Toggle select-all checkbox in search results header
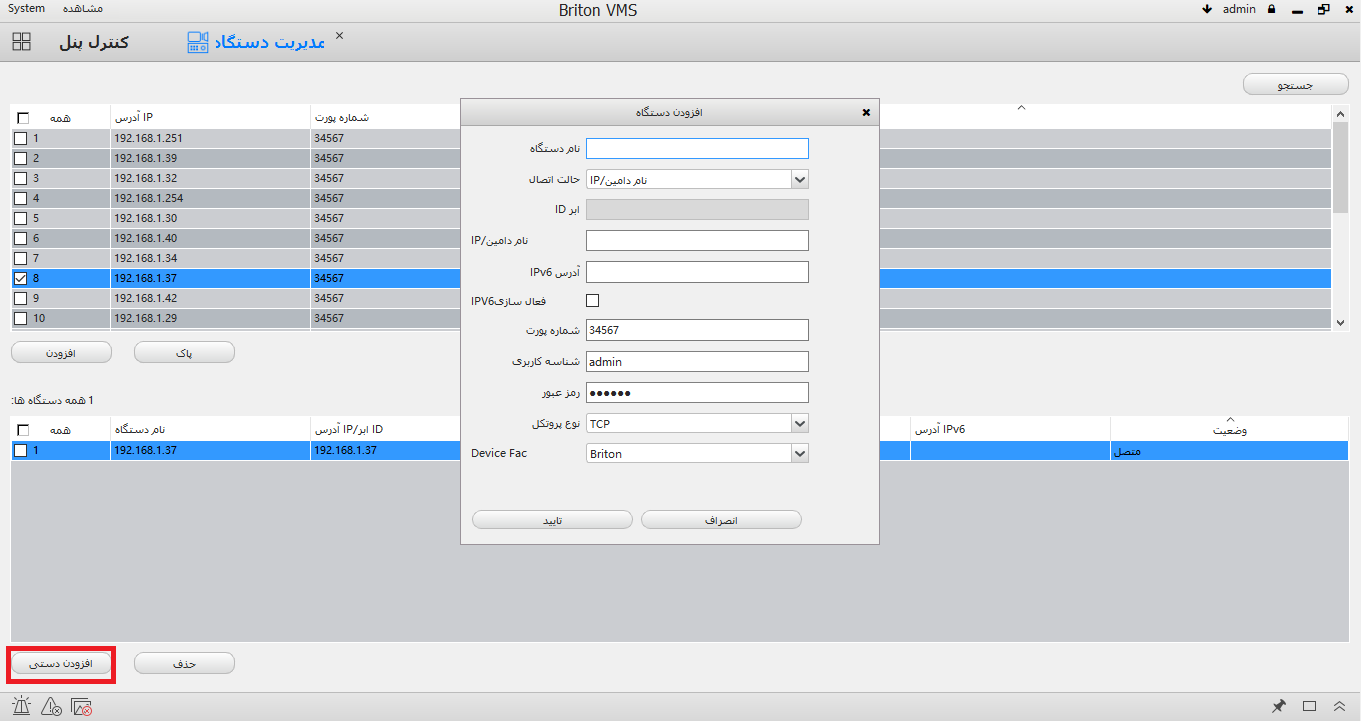The height and width of the screenshot is (721, 1361). tap(22, 118)
